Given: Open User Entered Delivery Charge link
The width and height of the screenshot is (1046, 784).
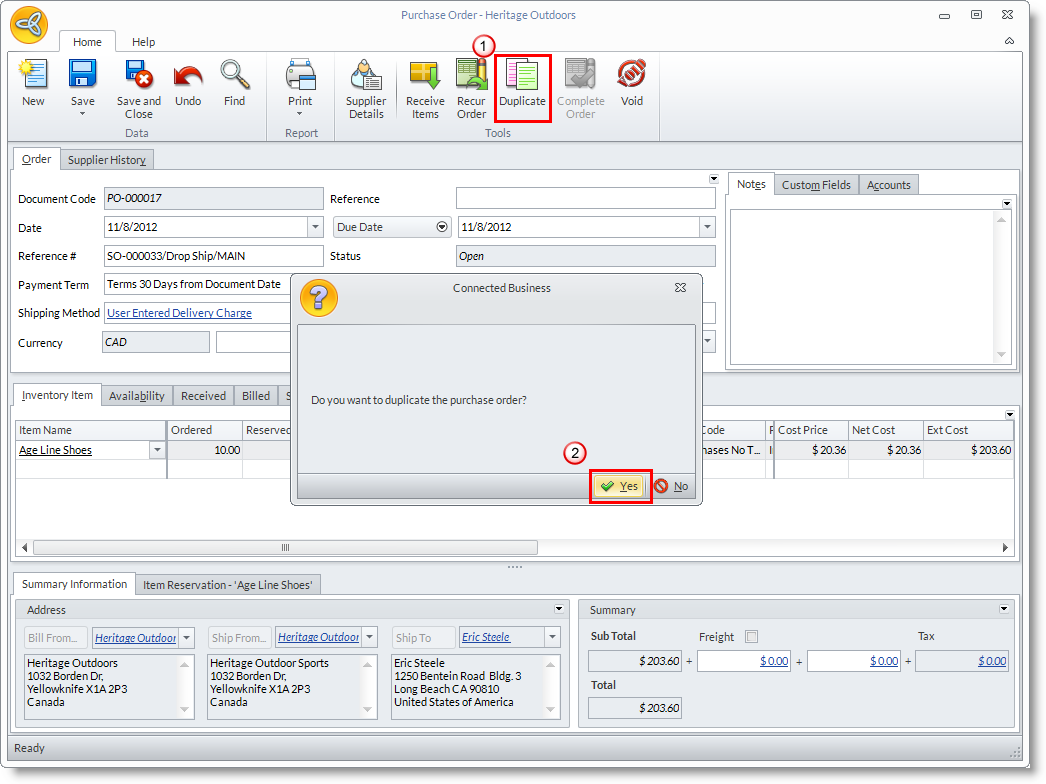Looking at the screenshot, I should (x=179, y=313).
